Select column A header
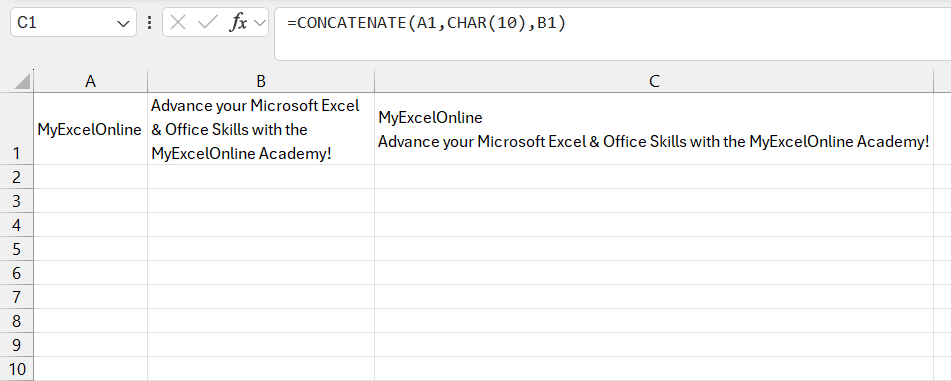The height and width of the screenshot is (381, 951). tap(90, 81)
